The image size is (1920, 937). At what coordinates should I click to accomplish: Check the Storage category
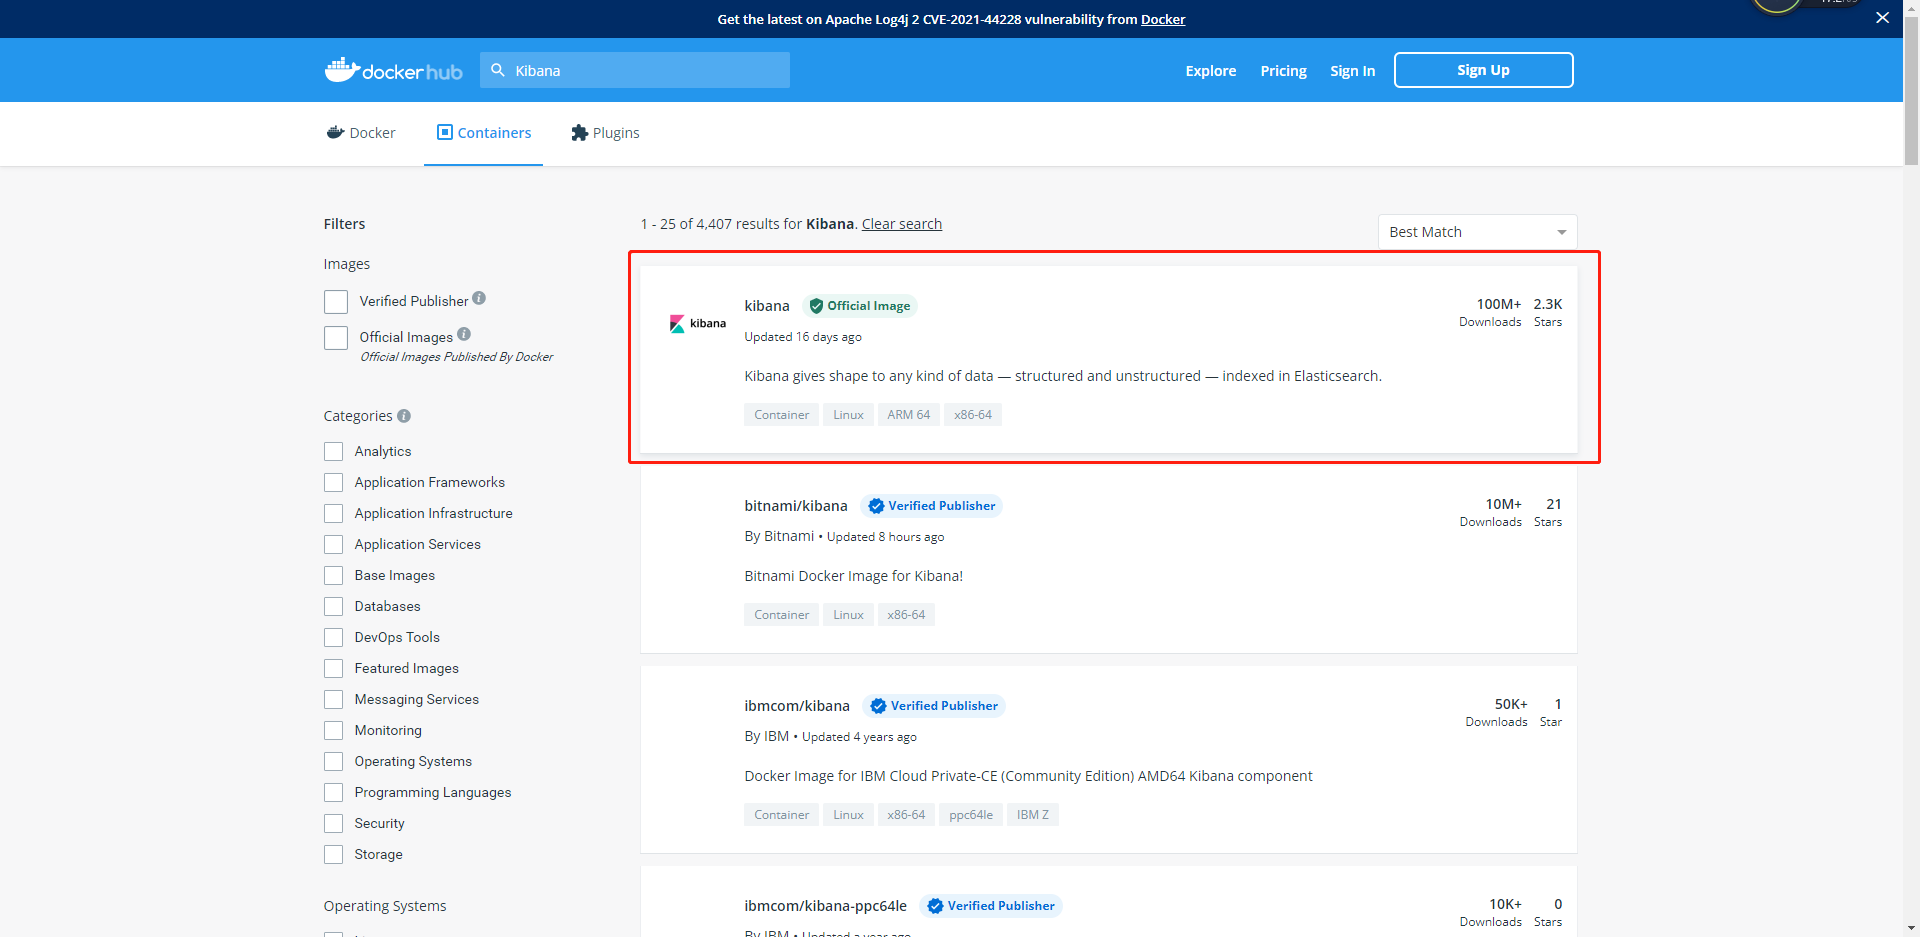[333, 855]
